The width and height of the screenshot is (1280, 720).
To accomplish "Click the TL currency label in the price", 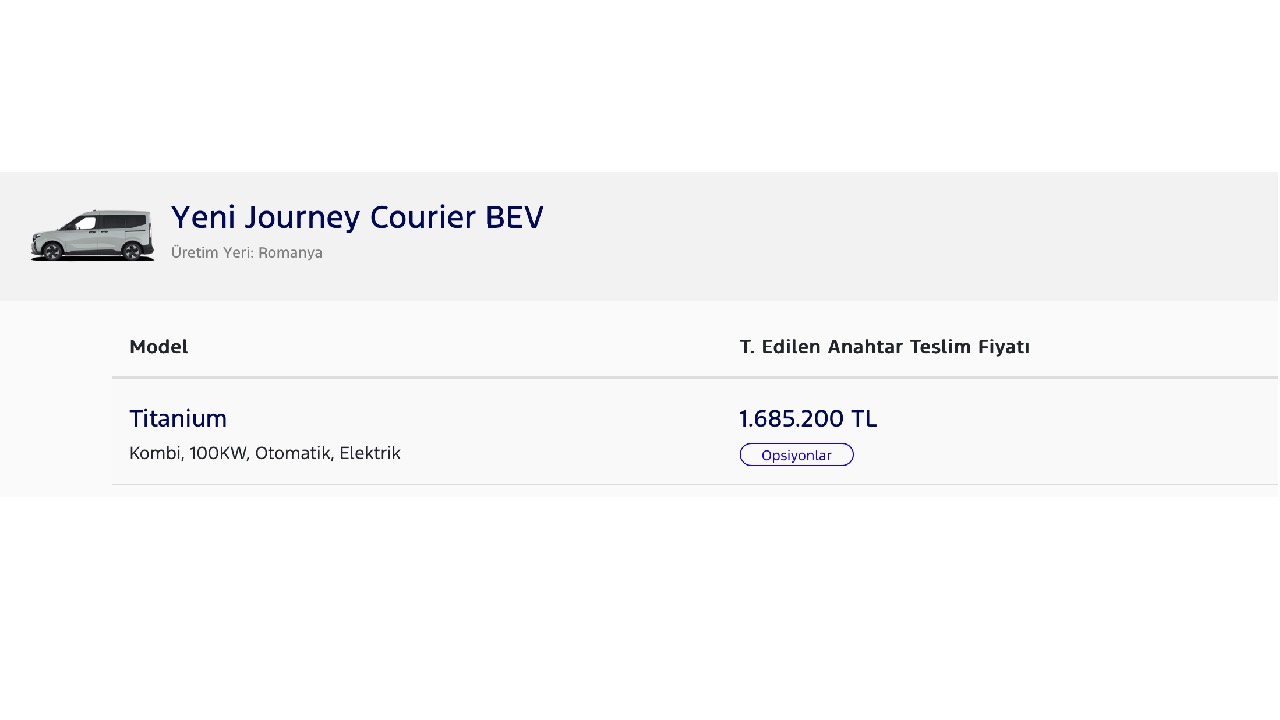I will [864, 419].
